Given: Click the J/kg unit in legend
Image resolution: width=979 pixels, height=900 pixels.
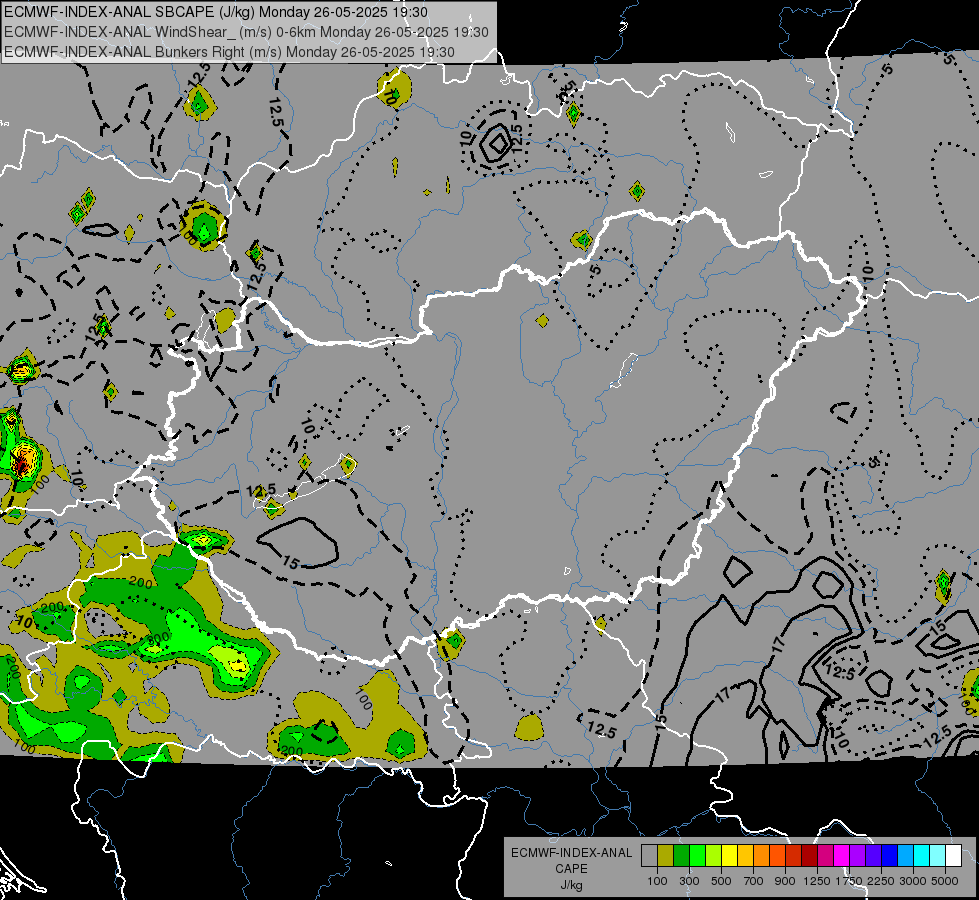Looking at the screenshot, I should tap(571, 885).
